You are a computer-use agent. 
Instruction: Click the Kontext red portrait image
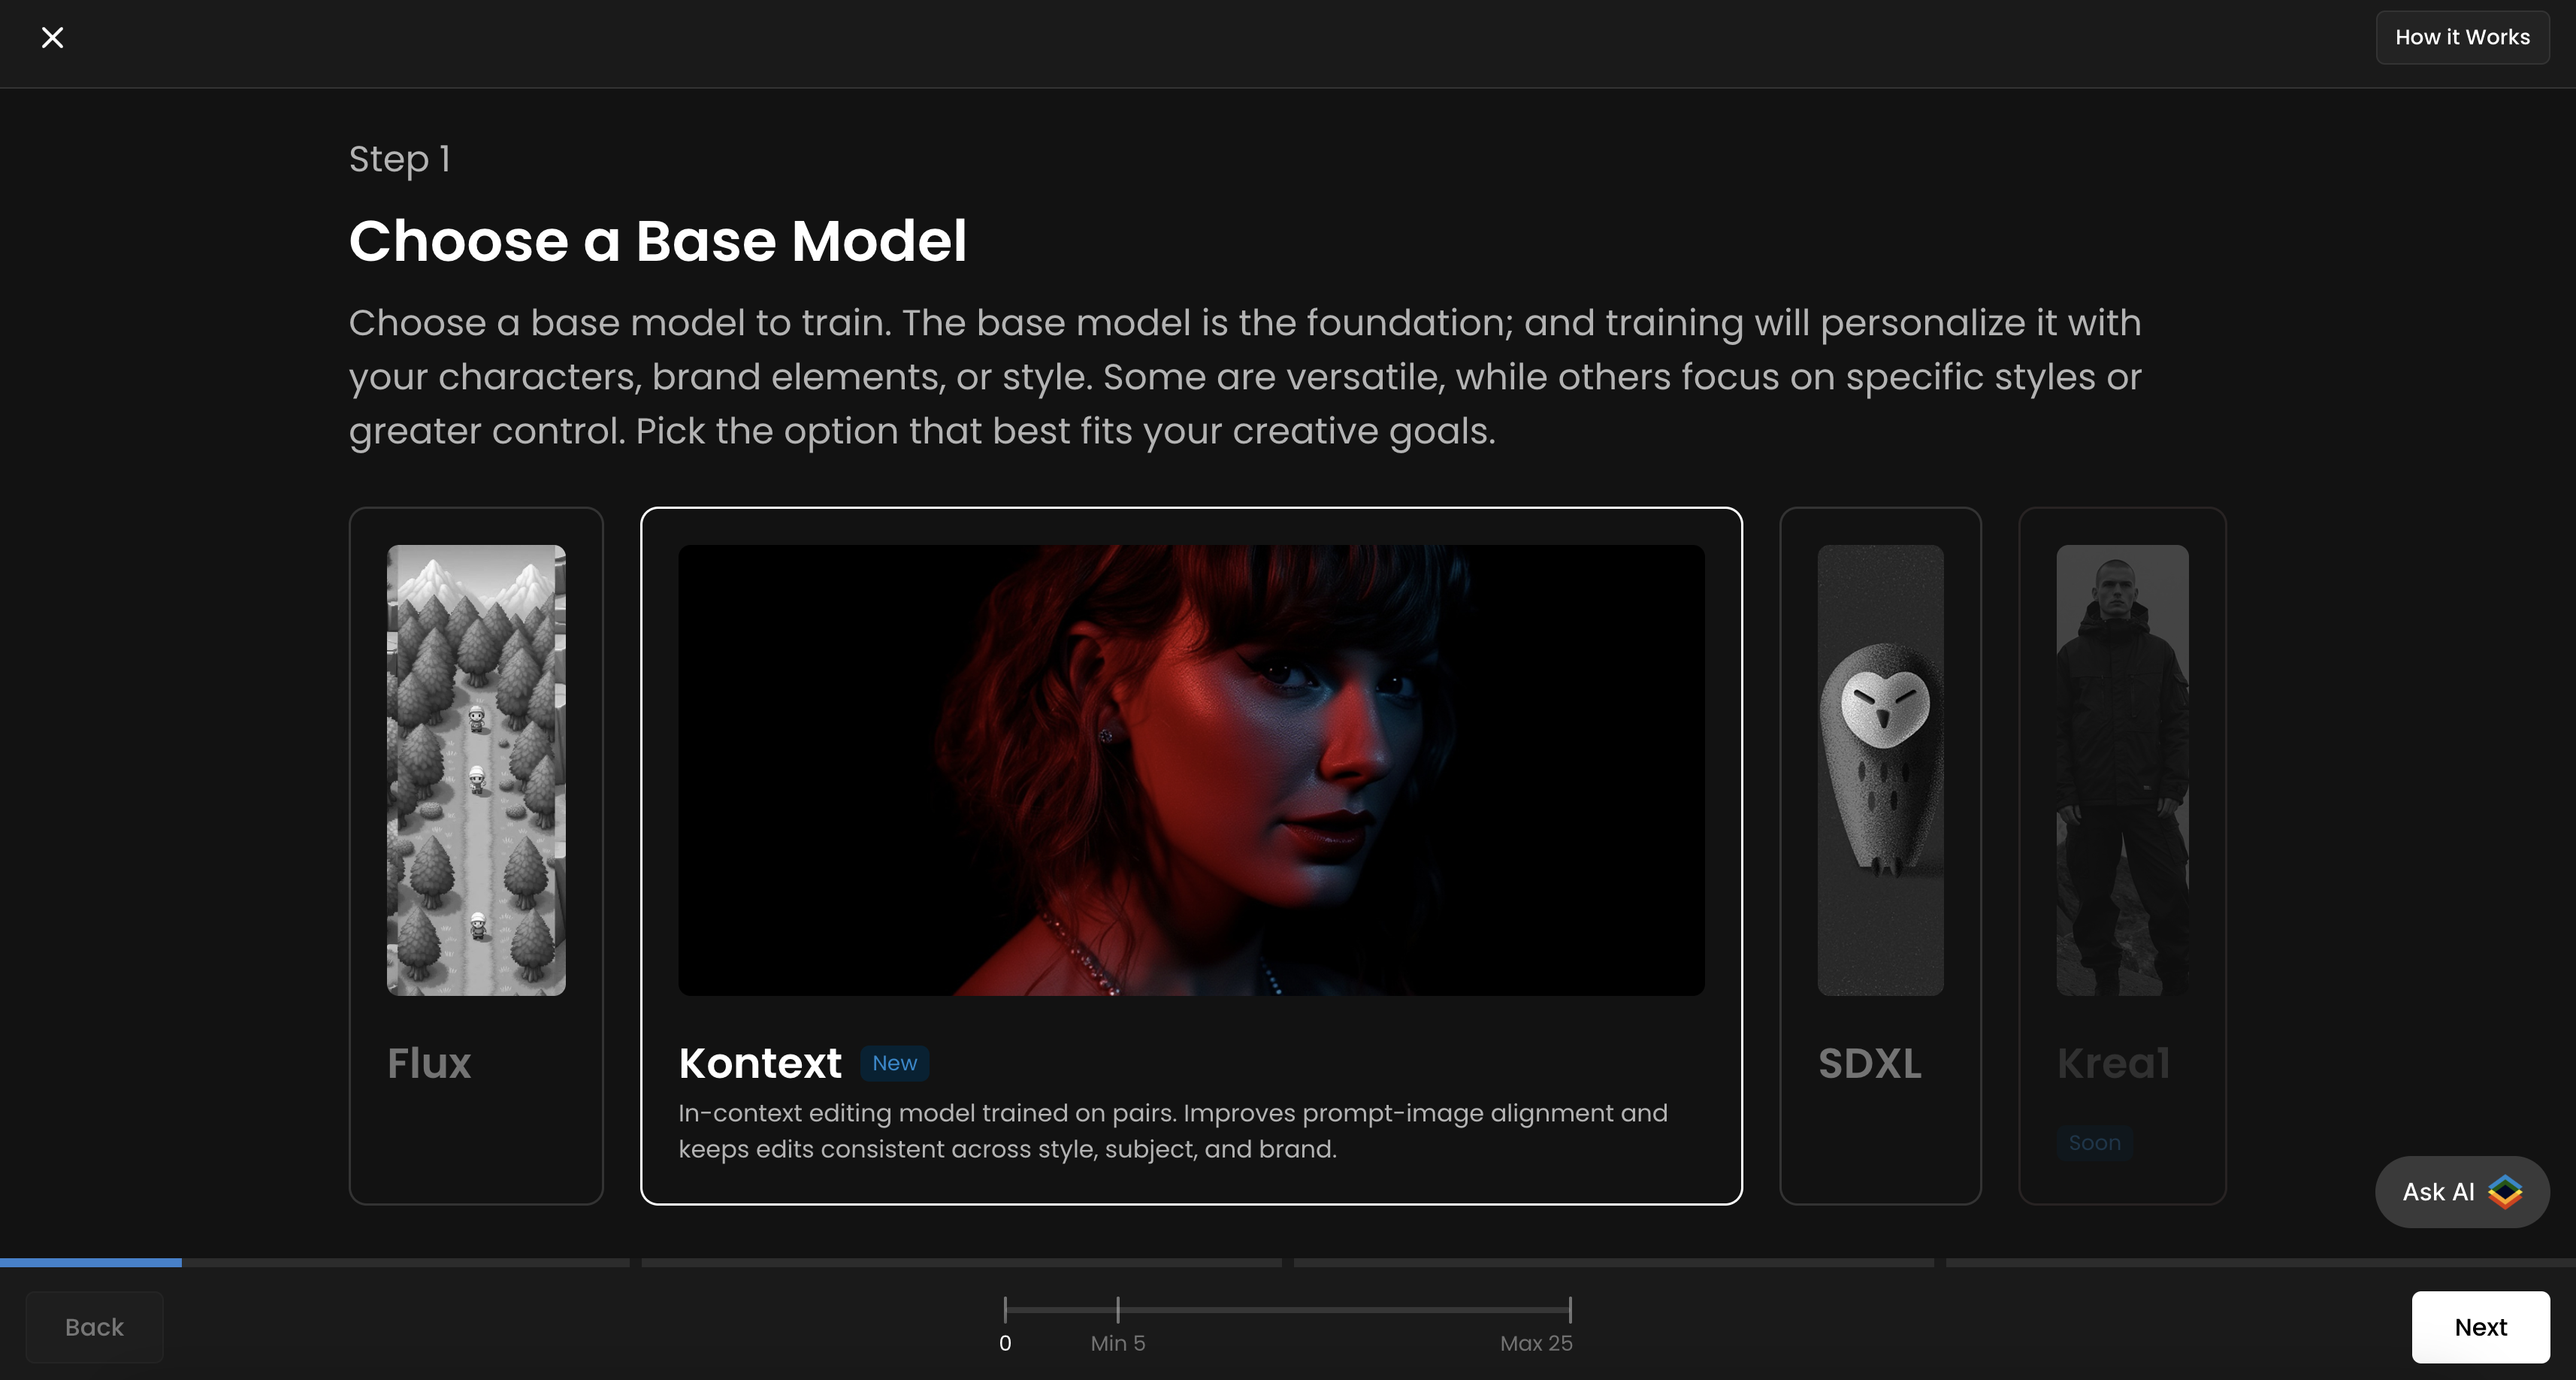click(x=1190, y=769)
